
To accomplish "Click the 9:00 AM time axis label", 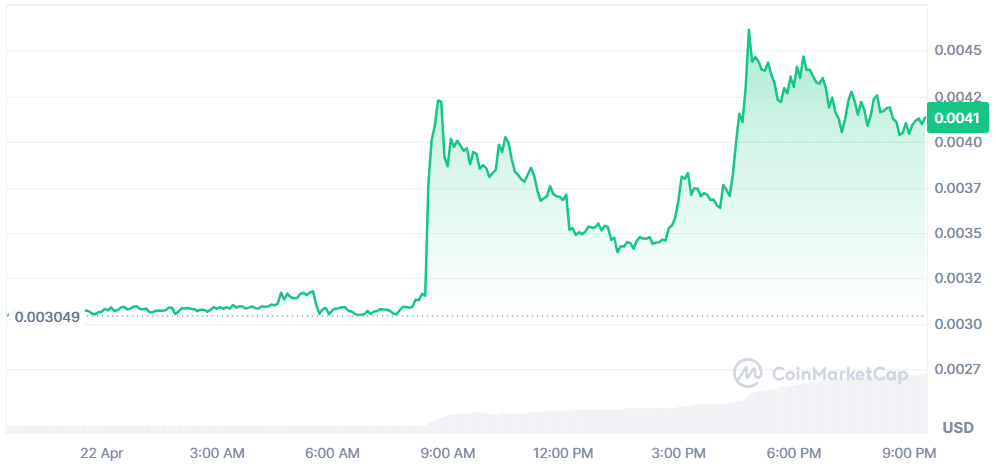I will (448, 453).
